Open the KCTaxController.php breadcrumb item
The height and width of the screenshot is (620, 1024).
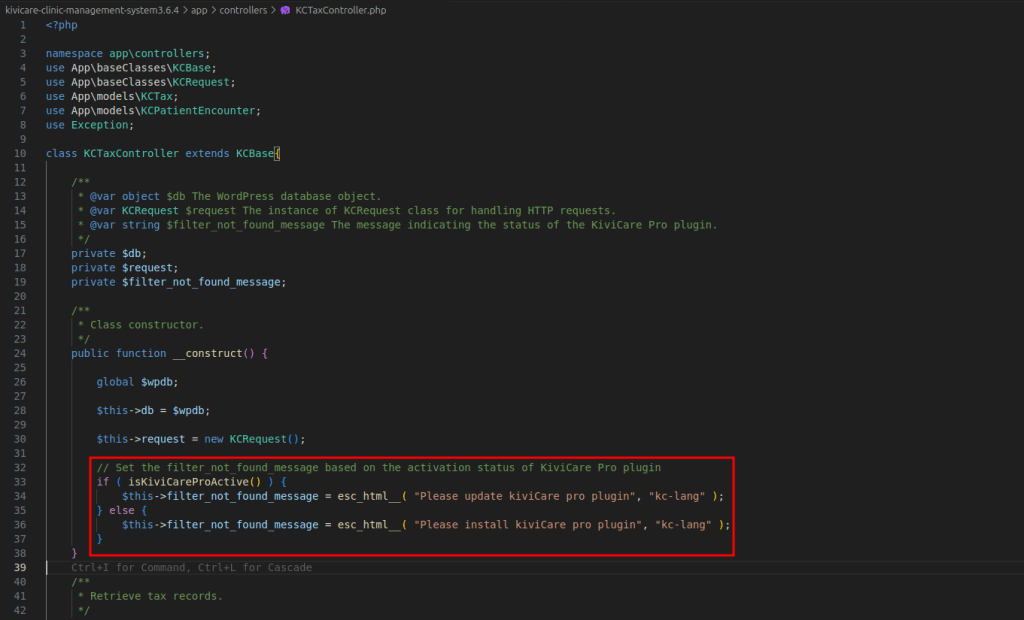tap(340, 10)
